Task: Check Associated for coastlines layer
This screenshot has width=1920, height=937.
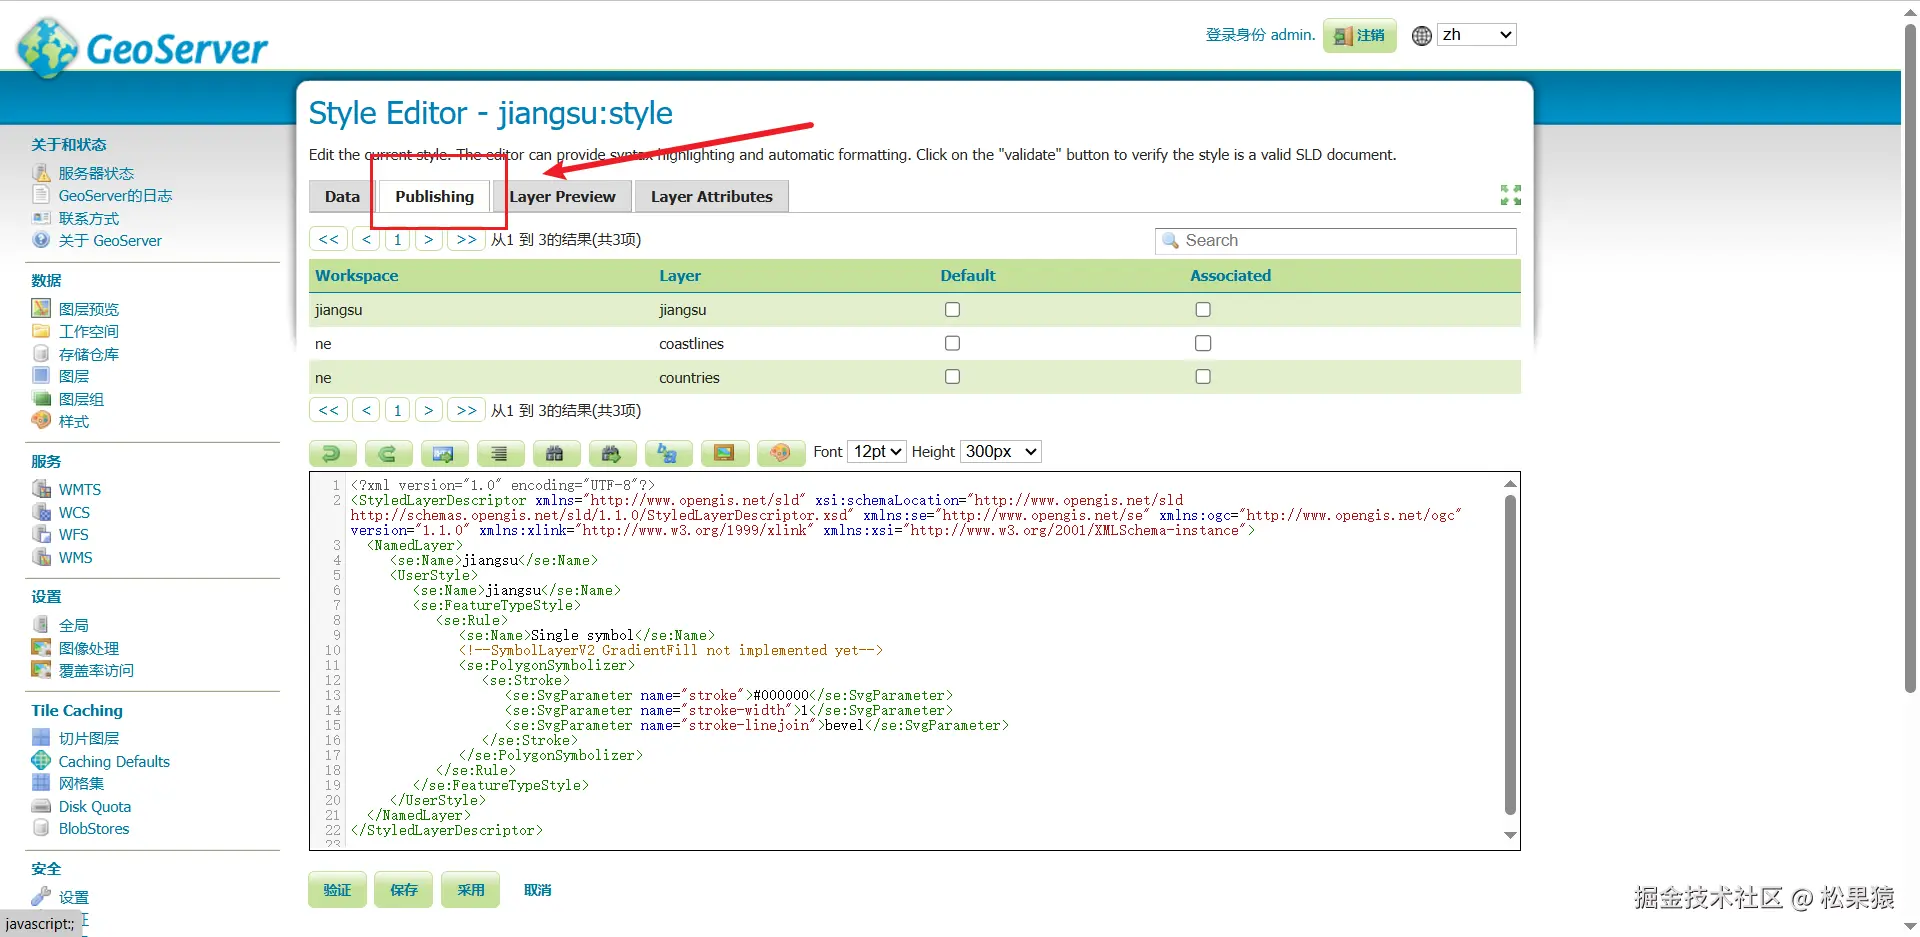Action: click(x=1203, y=343)
